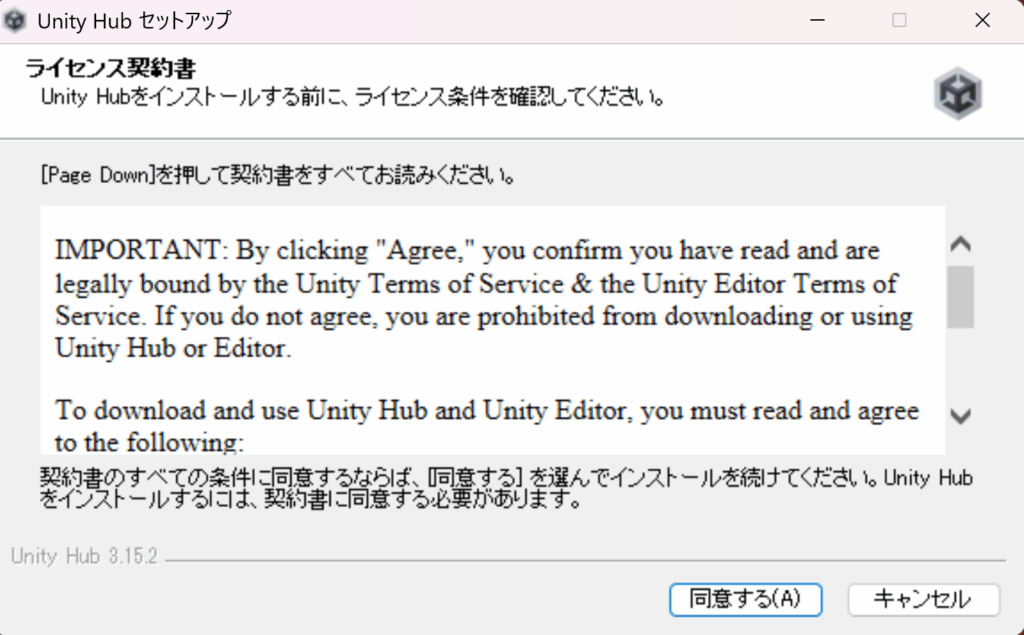
Task: Click the ライセンス契約書 heading
Action: pos(110,69)
